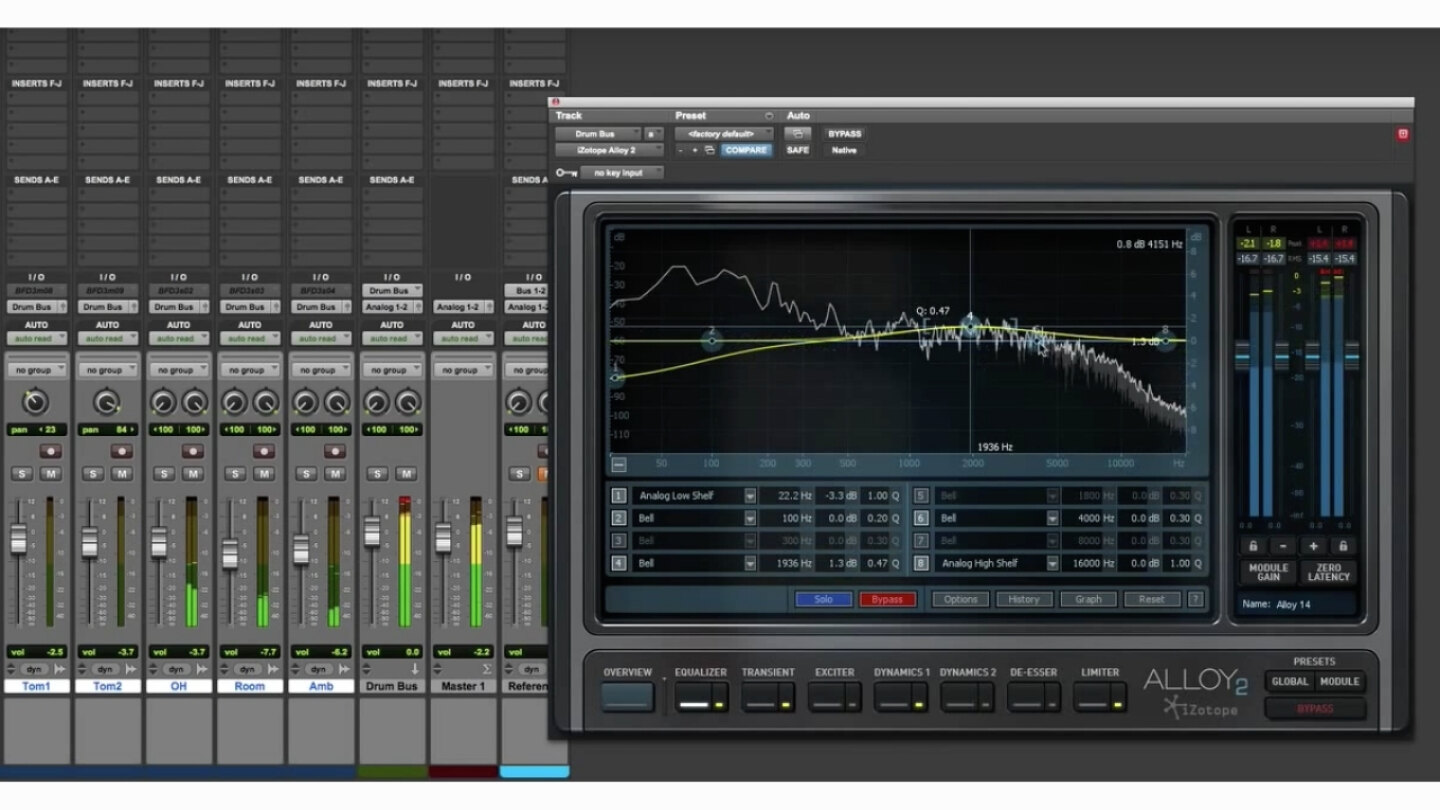Click the blue Solo button in EQ

pyautogui.click(x=824, y=599)
